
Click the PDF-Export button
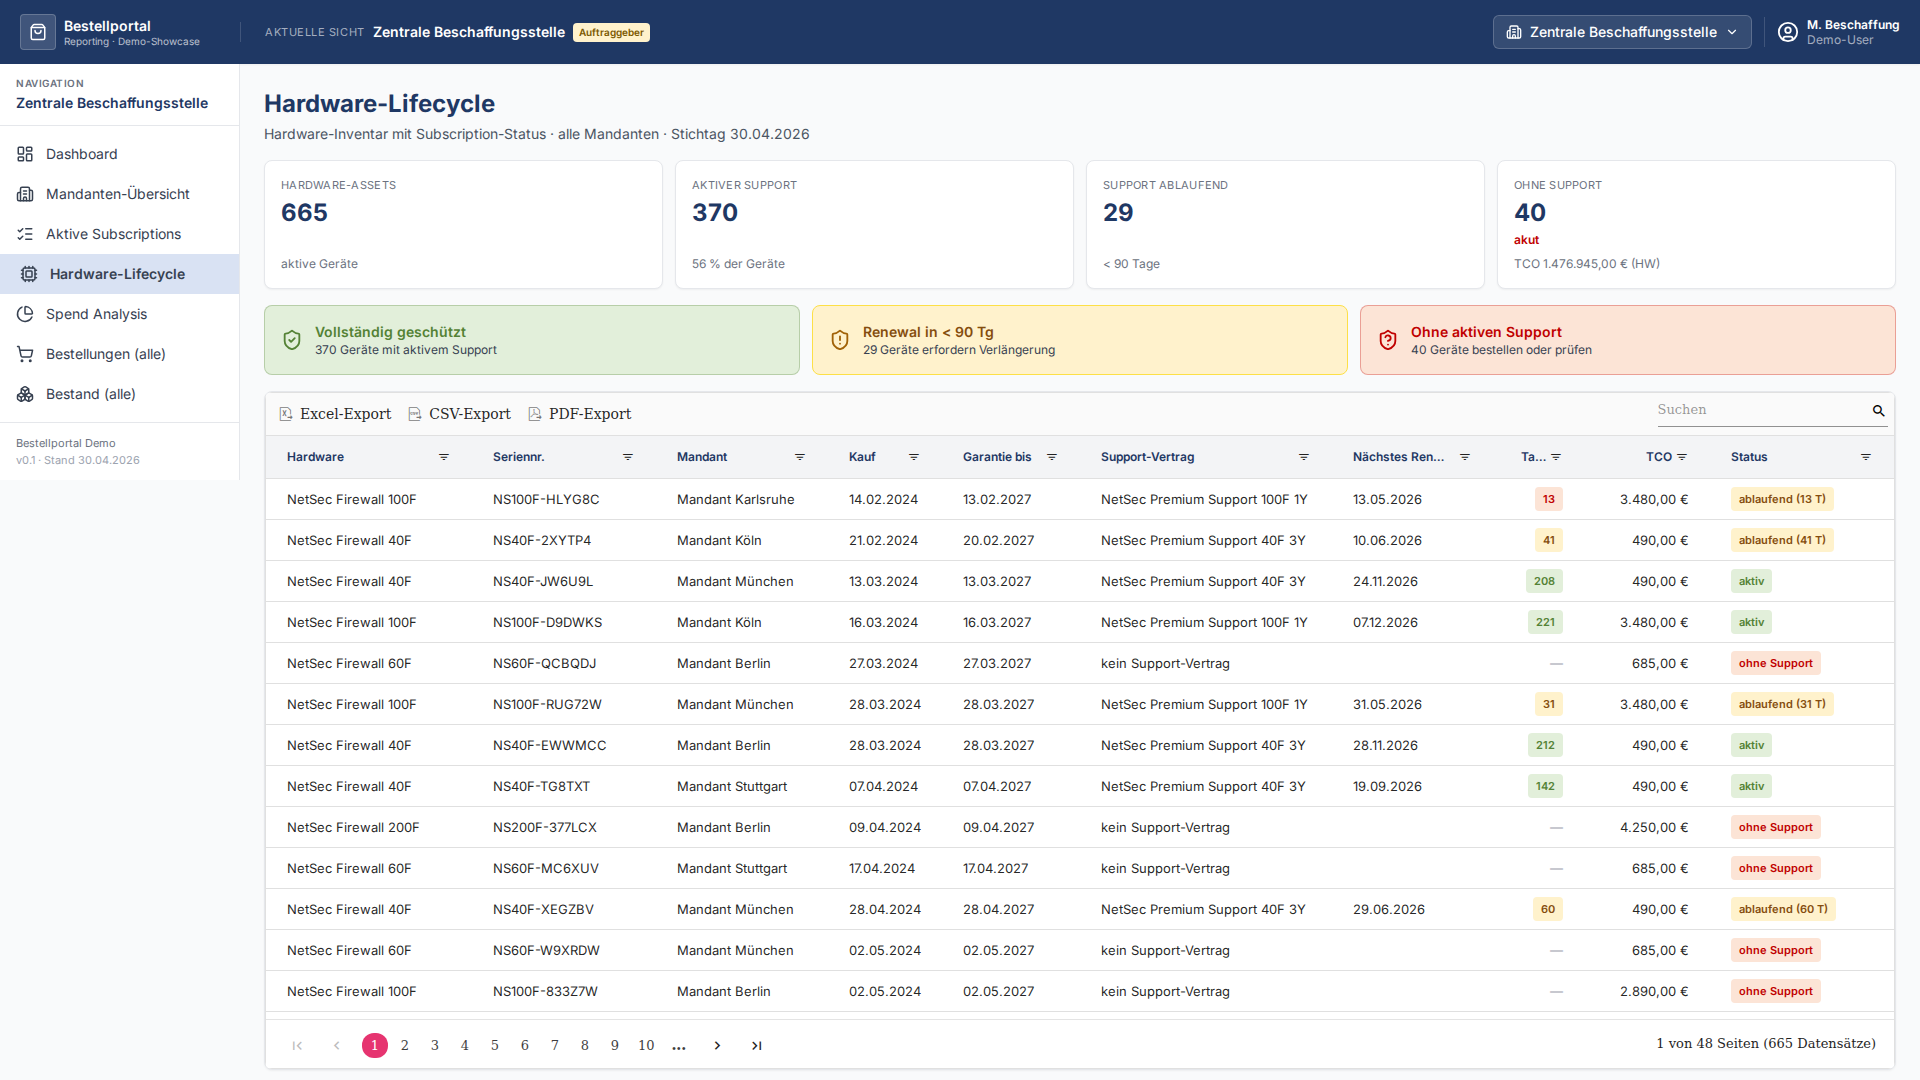[579, 414]
